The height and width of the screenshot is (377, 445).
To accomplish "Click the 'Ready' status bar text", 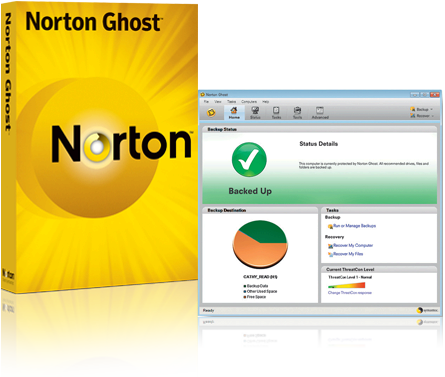I will 208,311.
